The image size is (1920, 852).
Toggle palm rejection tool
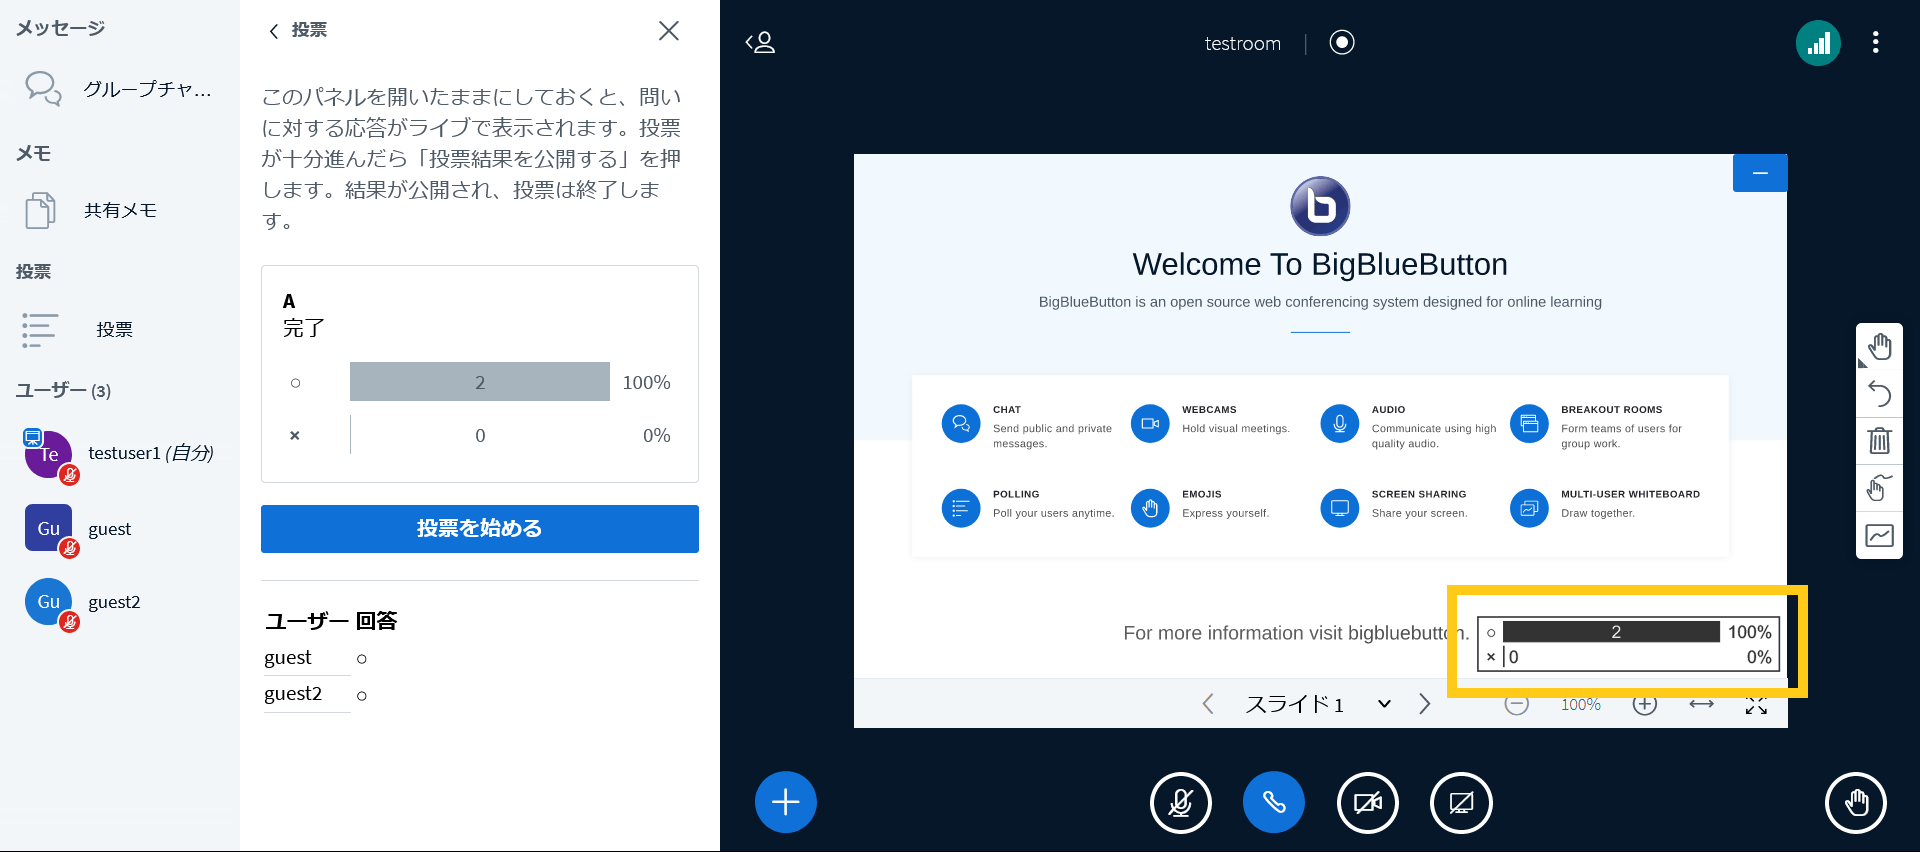1879,488
